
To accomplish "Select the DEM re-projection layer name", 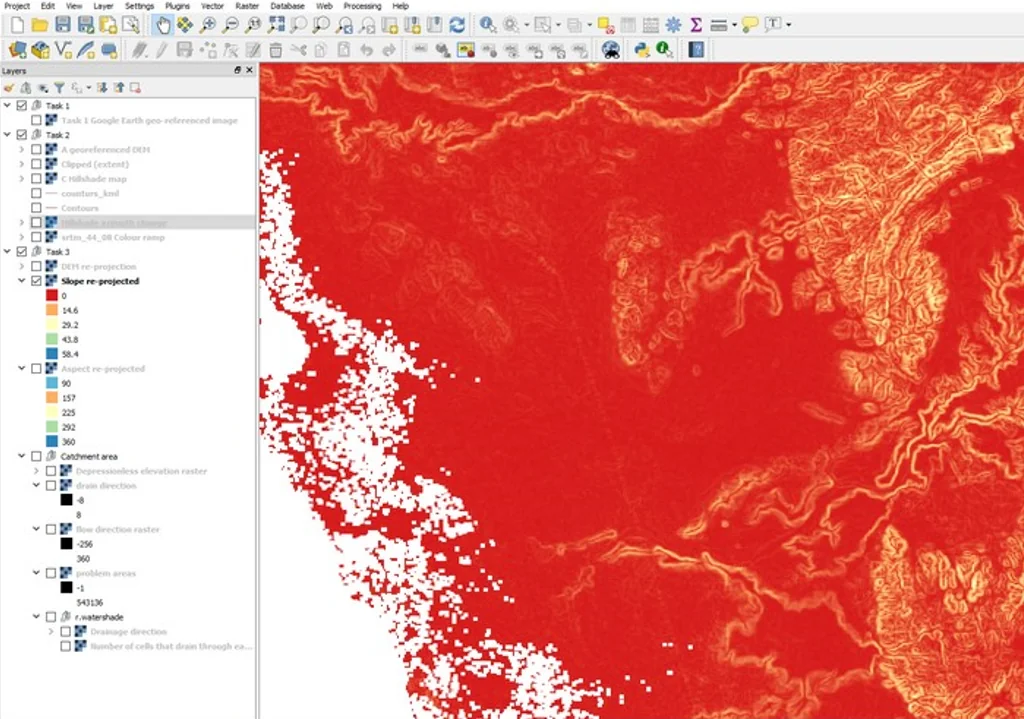I will point(99,266).
